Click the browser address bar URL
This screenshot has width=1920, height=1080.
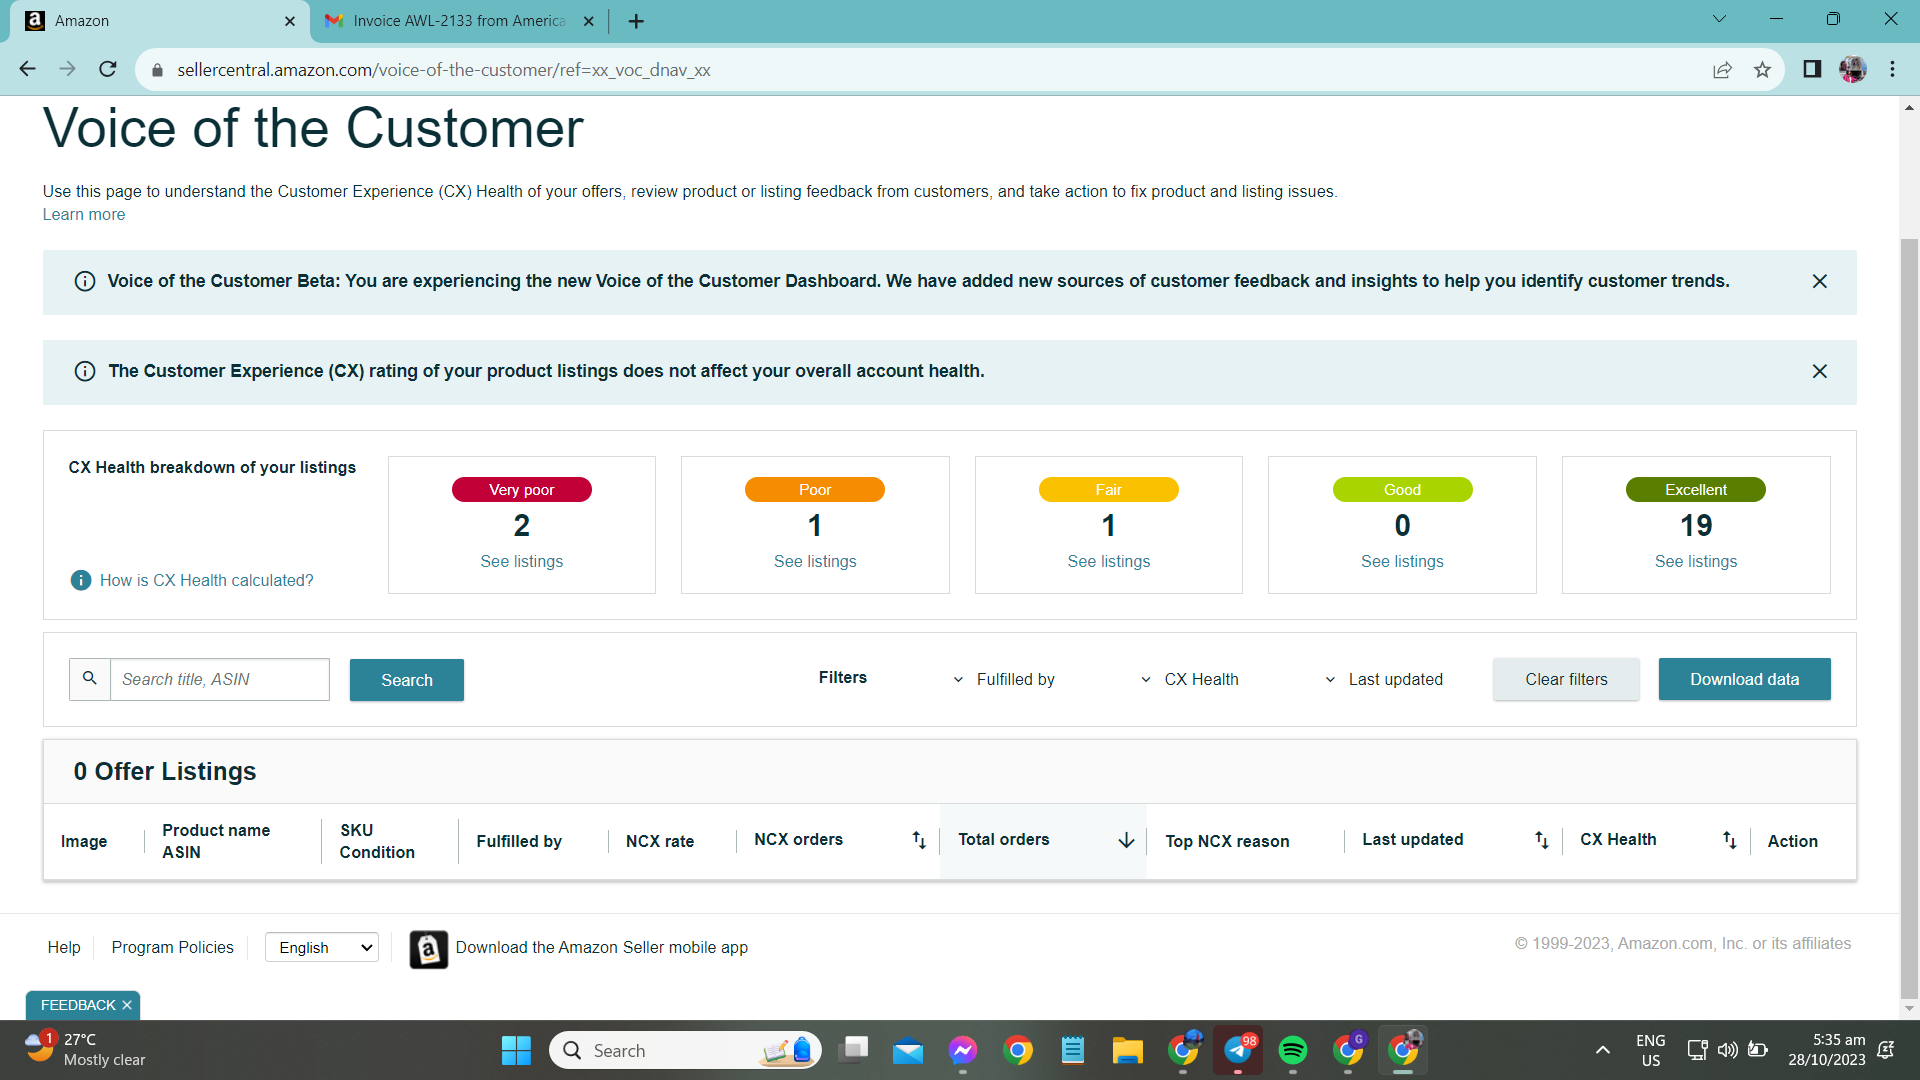click(444, 70)
